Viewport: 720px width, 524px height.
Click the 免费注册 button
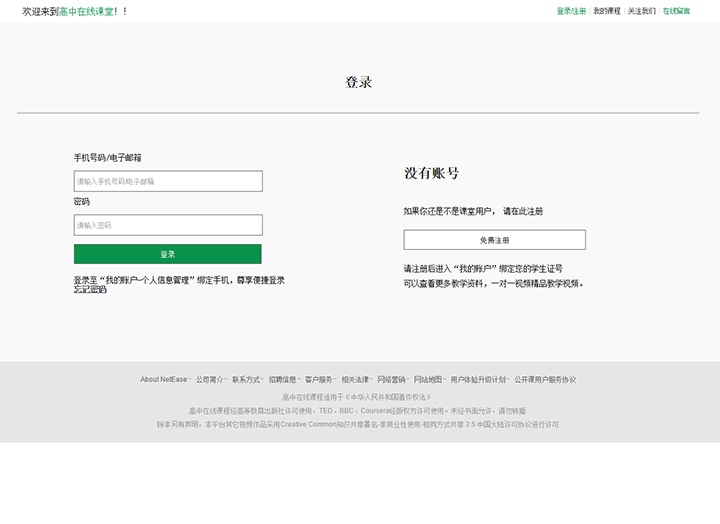coord(494,240)
